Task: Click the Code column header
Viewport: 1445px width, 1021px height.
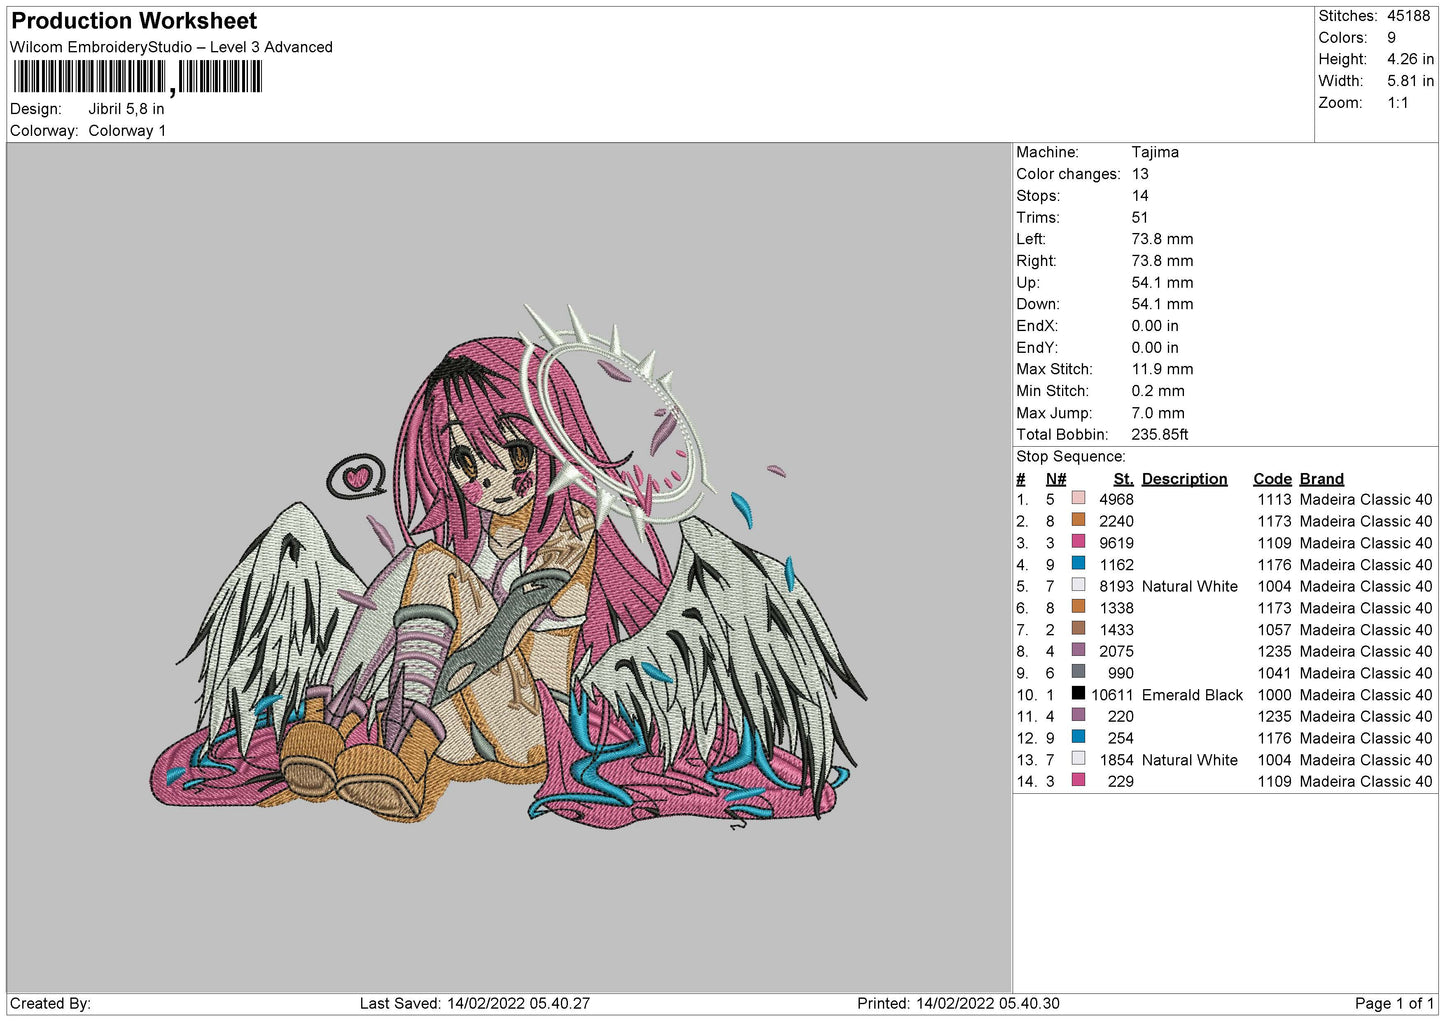Action: (1272, 479)
